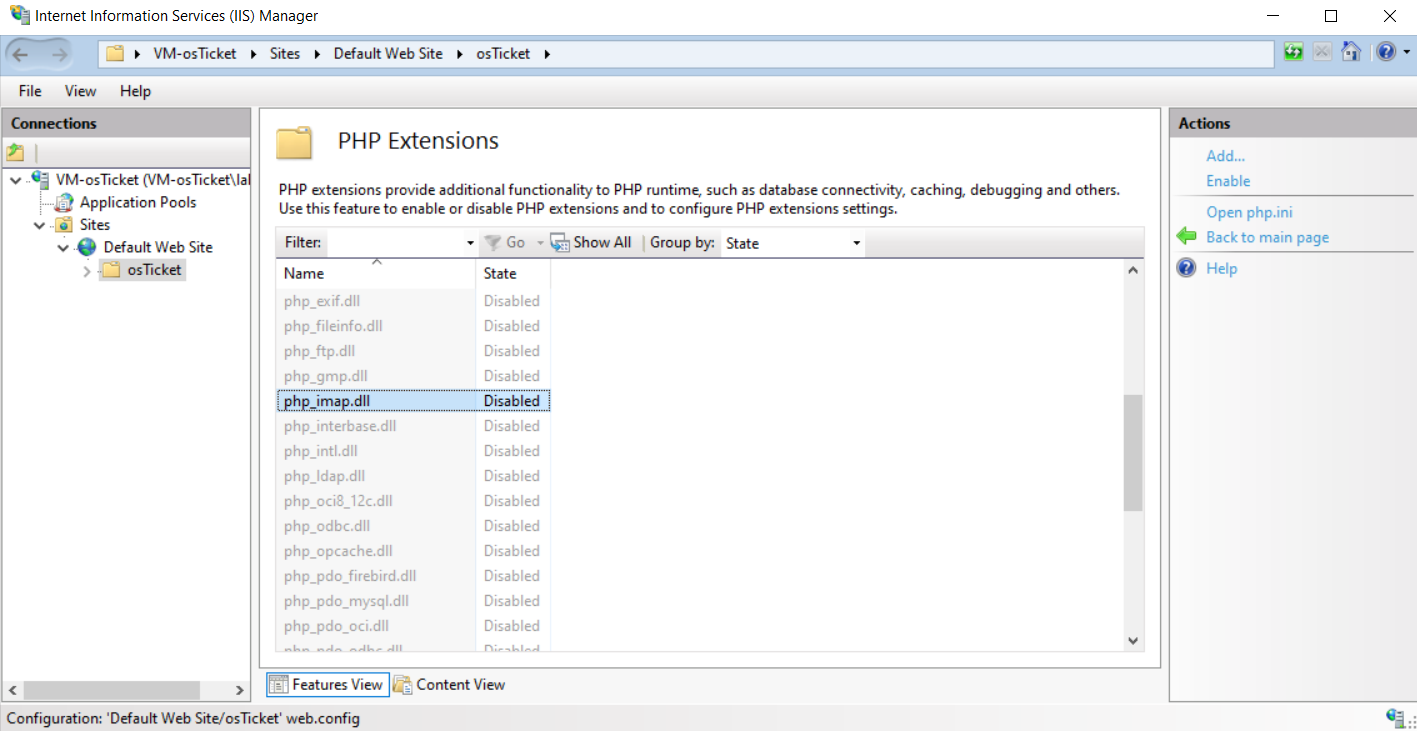
Task: Click the Content View tab icon
Action: pyautogui.click(x=402, y=685)
